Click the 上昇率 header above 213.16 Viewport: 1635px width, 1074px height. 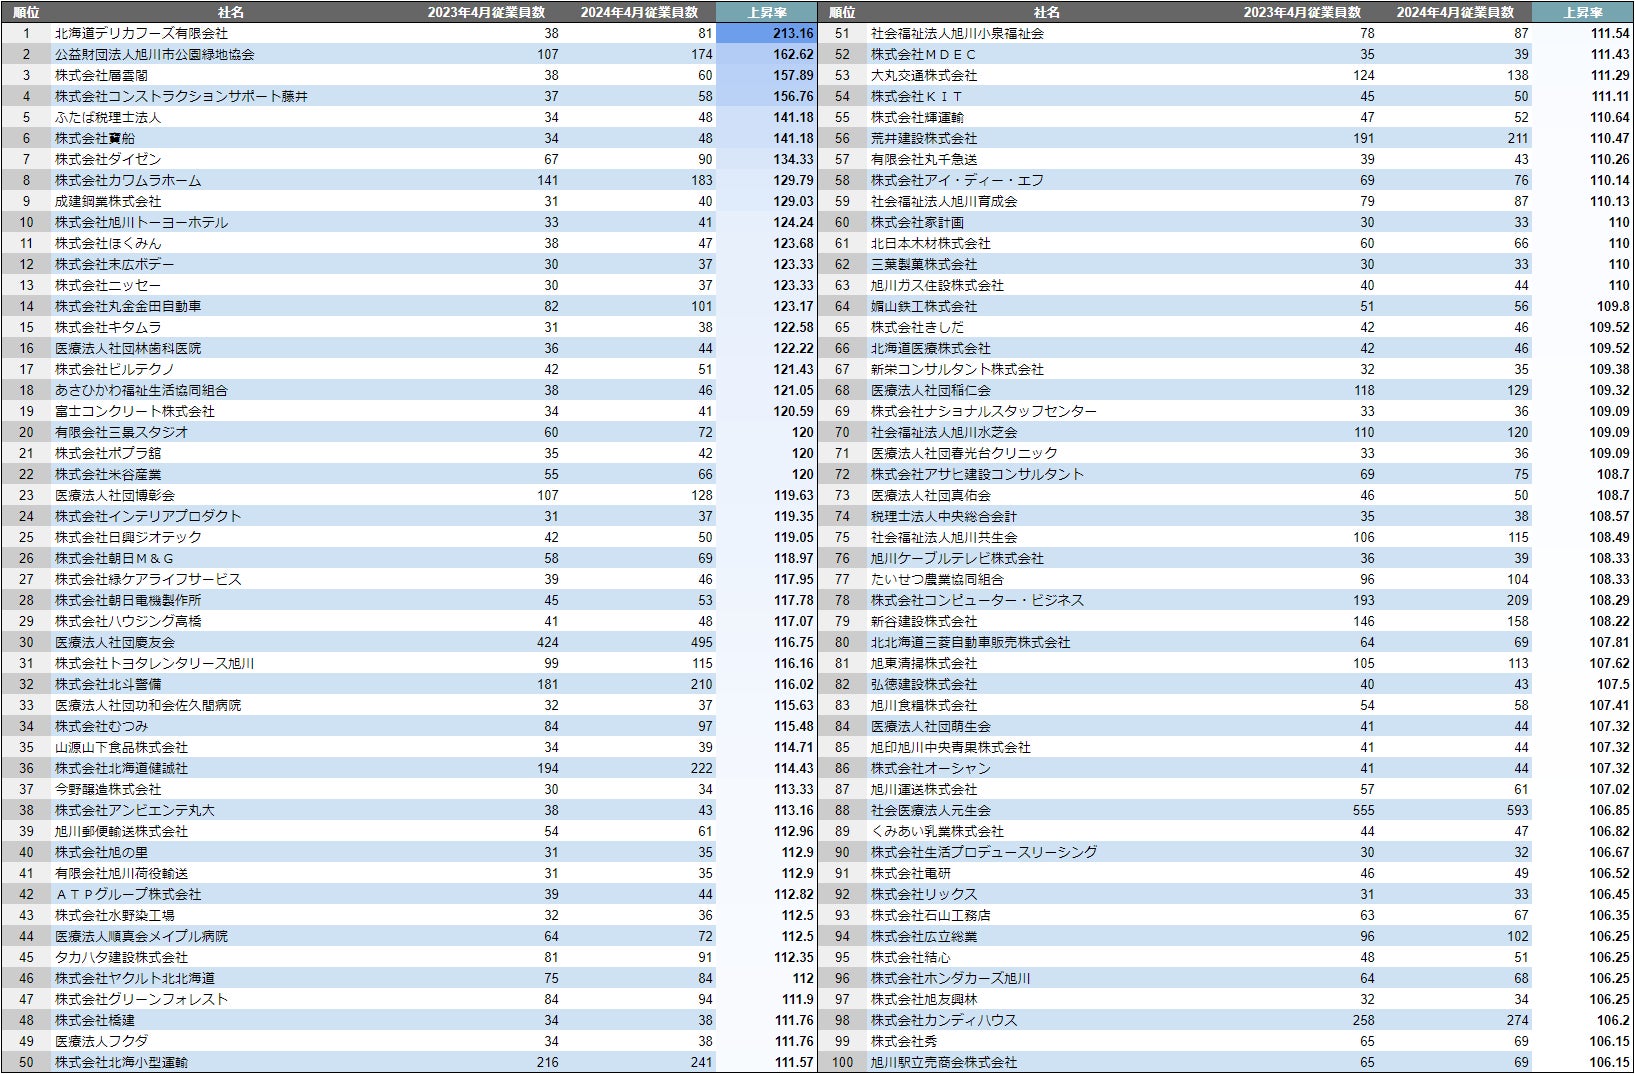pyautogui.click(x=767, y=12)
